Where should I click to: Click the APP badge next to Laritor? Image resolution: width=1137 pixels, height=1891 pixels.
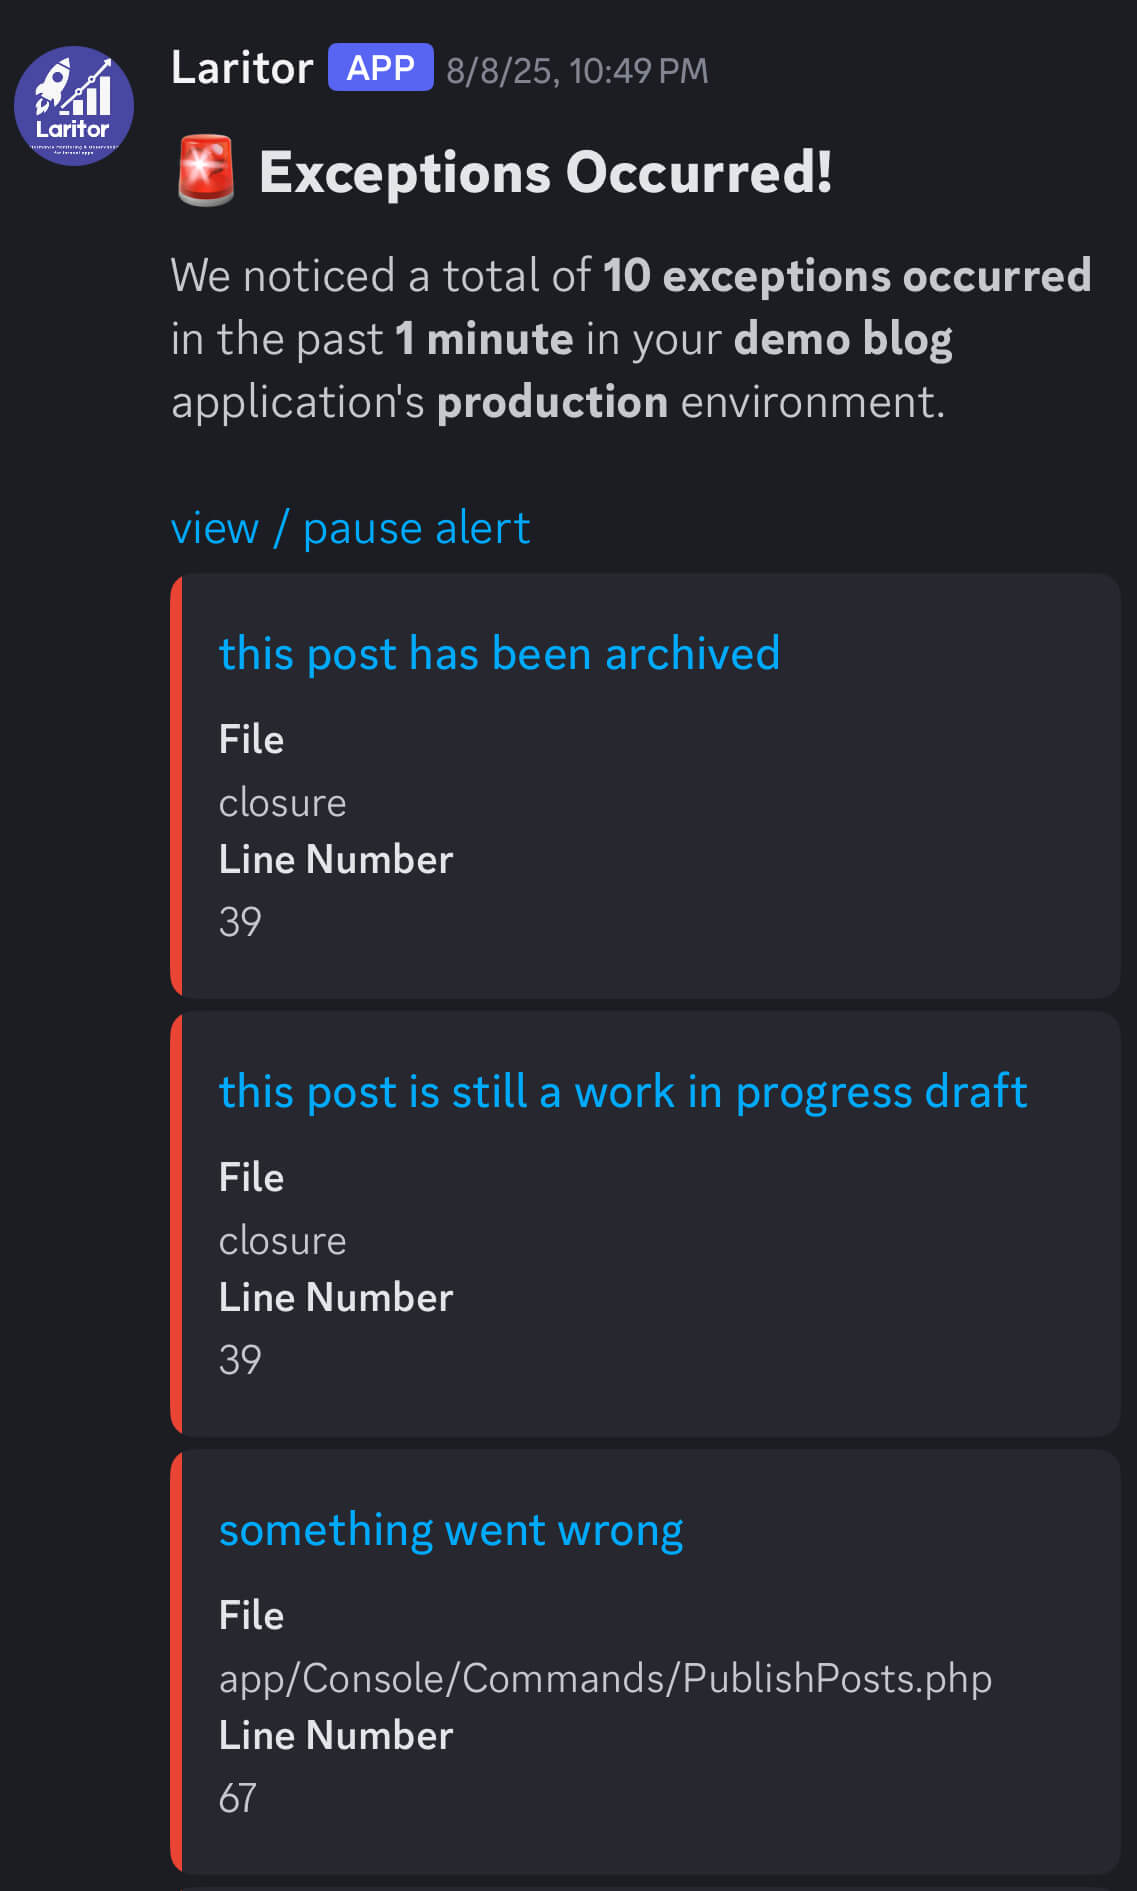coord(380,68)
